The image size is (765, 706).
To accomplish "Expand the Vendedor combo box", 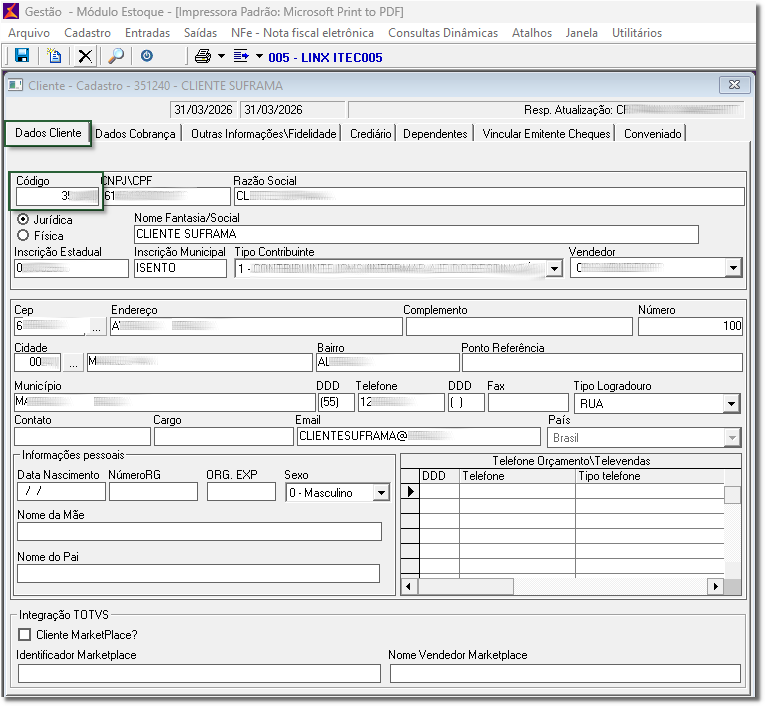I will tap(732, 268).
